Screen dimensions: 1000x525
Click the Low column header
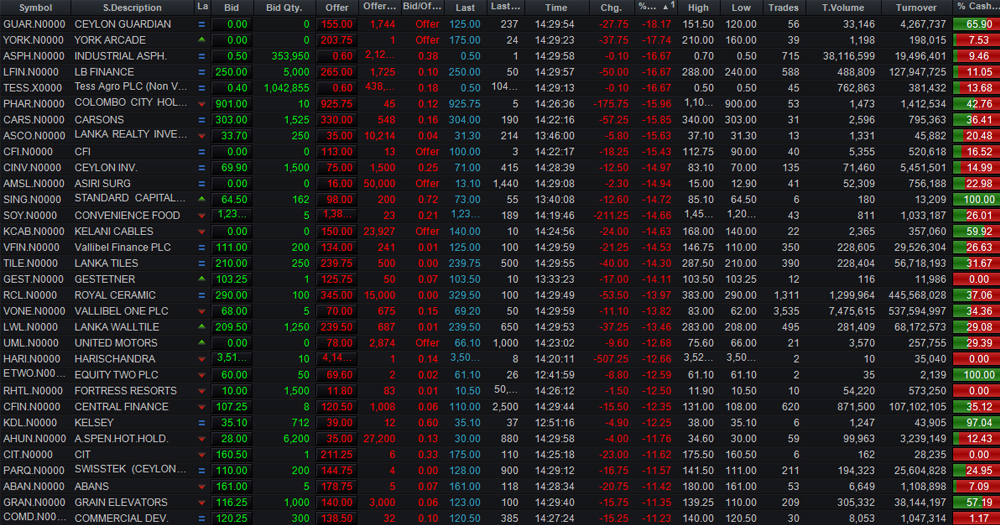[741, 8]
